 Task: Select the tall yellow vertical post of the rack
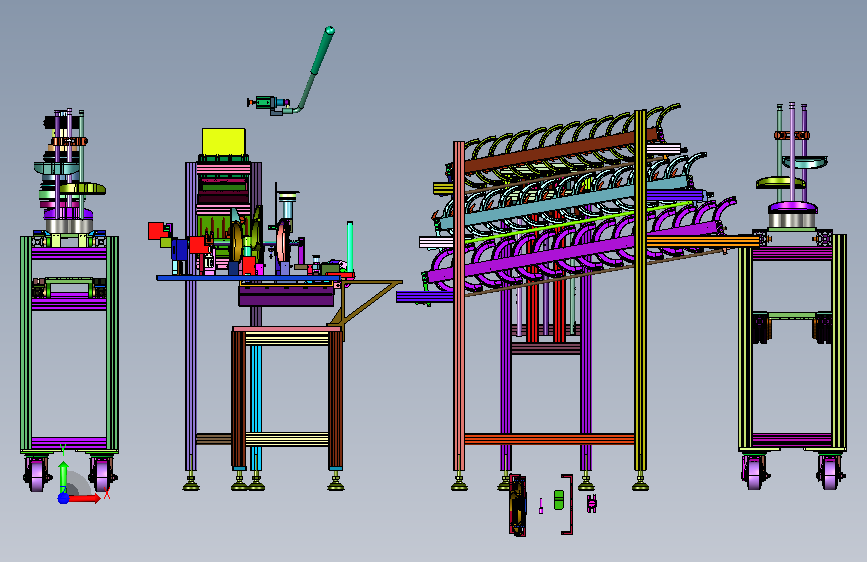pyautogui.click(x=640, y=292)
